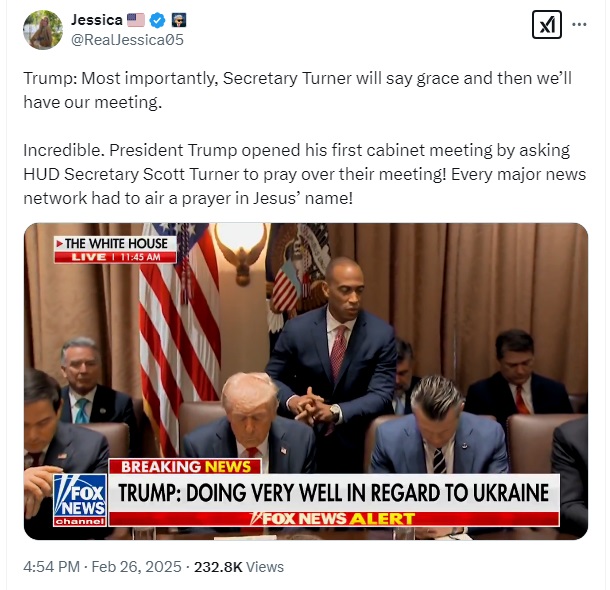Viewport: 610px width, 590px height.
Task: Click the American flag emoji beside Jessica
Action: [x=136, y=20]
